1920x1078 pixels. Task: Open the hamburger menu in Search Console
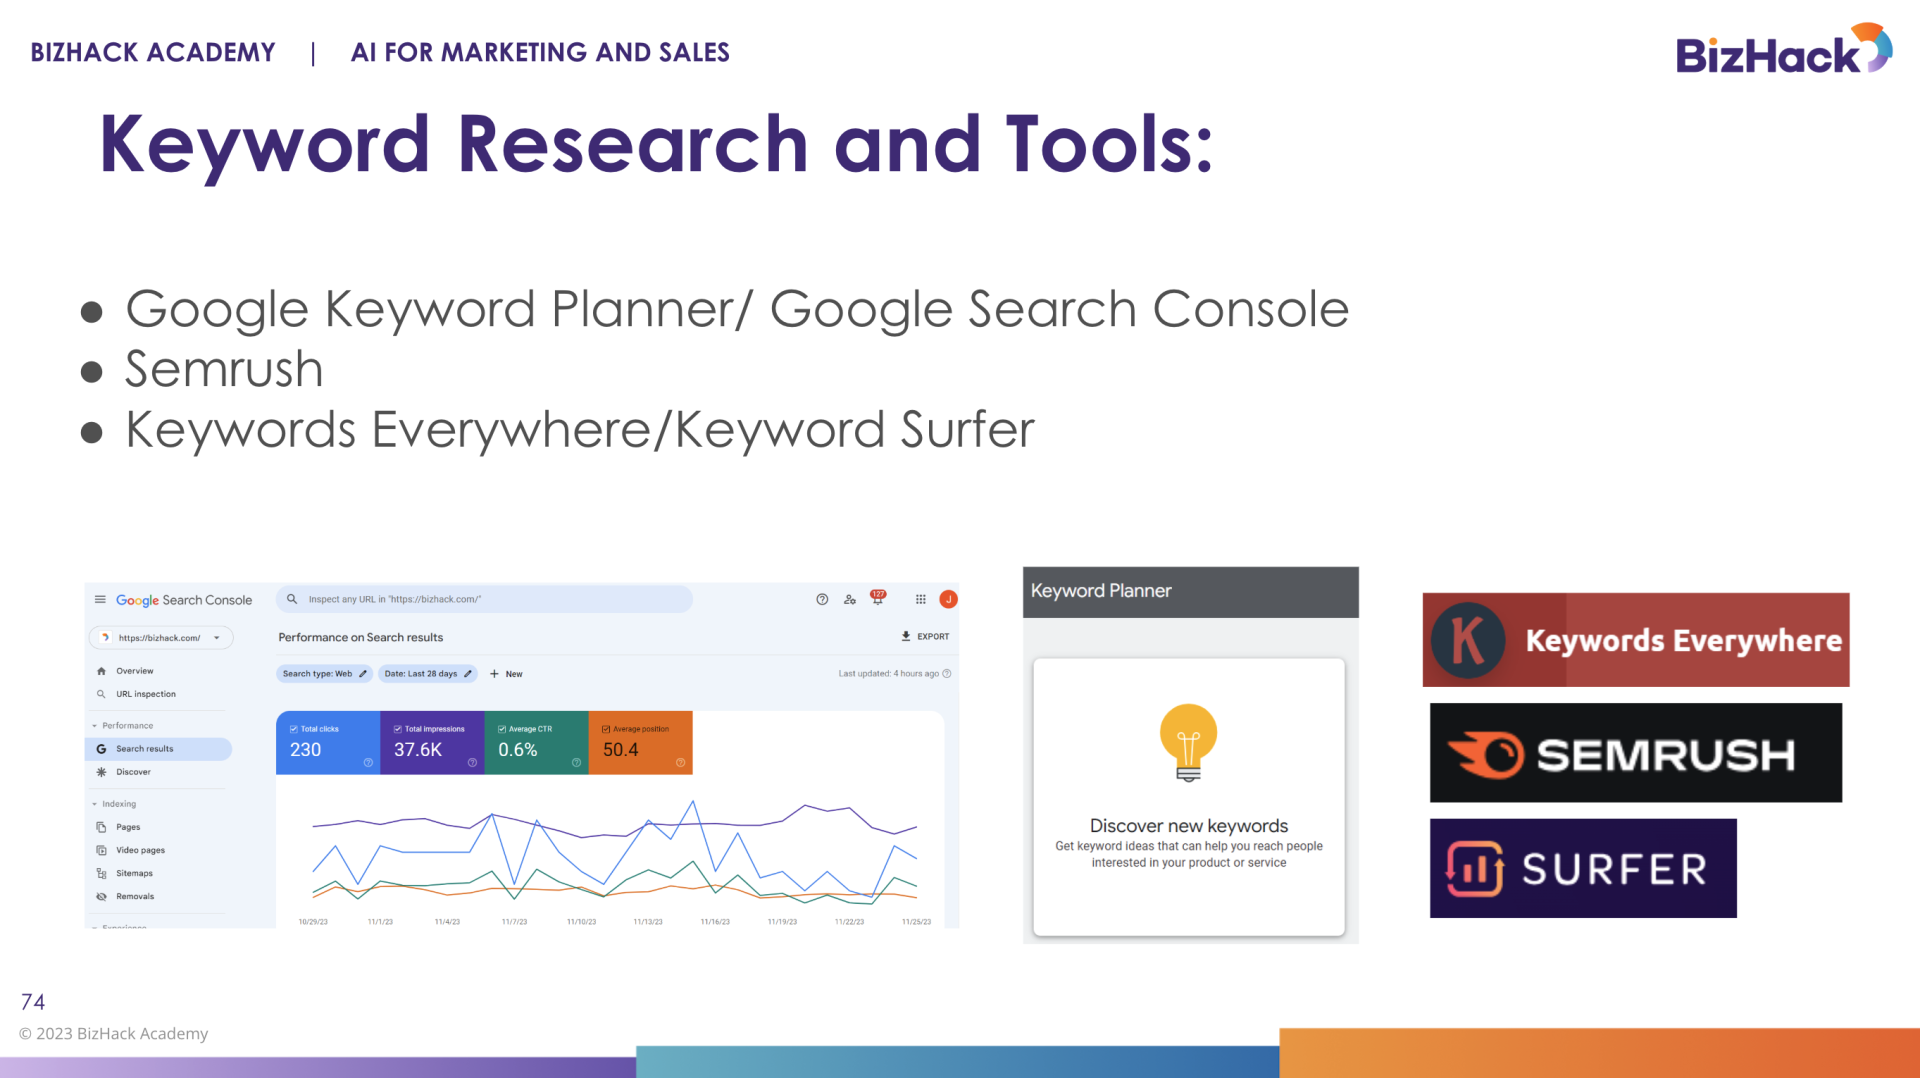100,600
